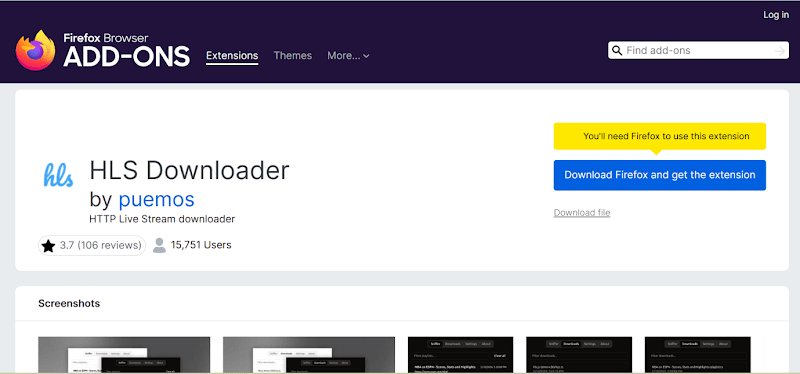Image resolution: width=800 pixels, height=374 pixels.
Task: Expand the More... dropdown menu
Action: click(x=348, y=56)
